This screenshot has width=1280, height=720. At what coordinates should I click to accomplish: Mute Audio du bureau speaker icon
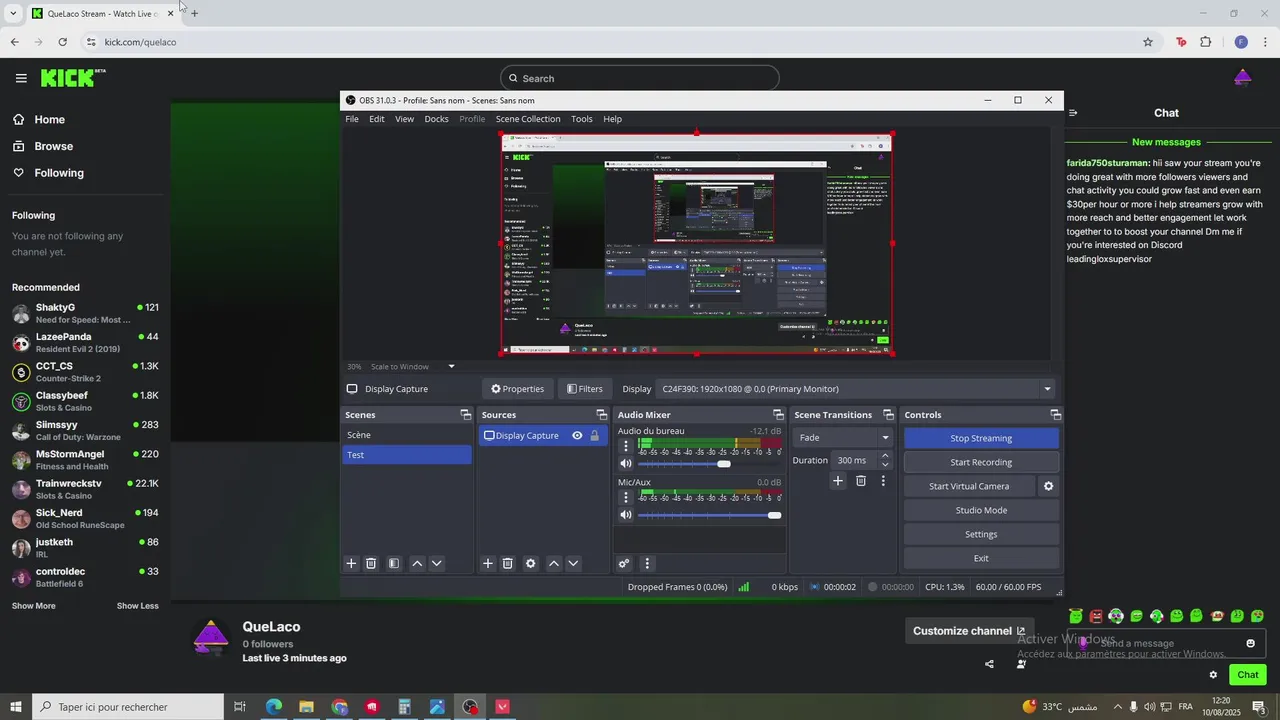[x=626, y=463]
